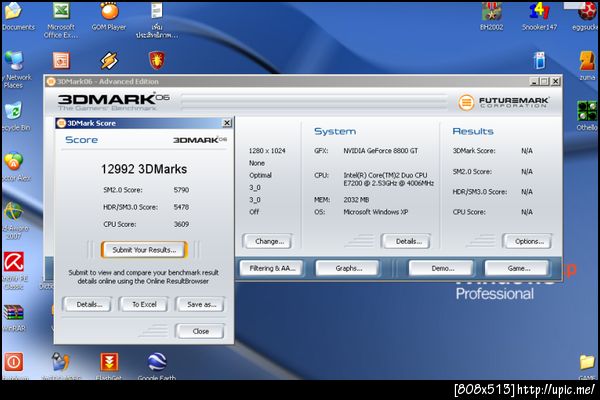
Task: Click the Game... button
Action: tap(518, 268)
